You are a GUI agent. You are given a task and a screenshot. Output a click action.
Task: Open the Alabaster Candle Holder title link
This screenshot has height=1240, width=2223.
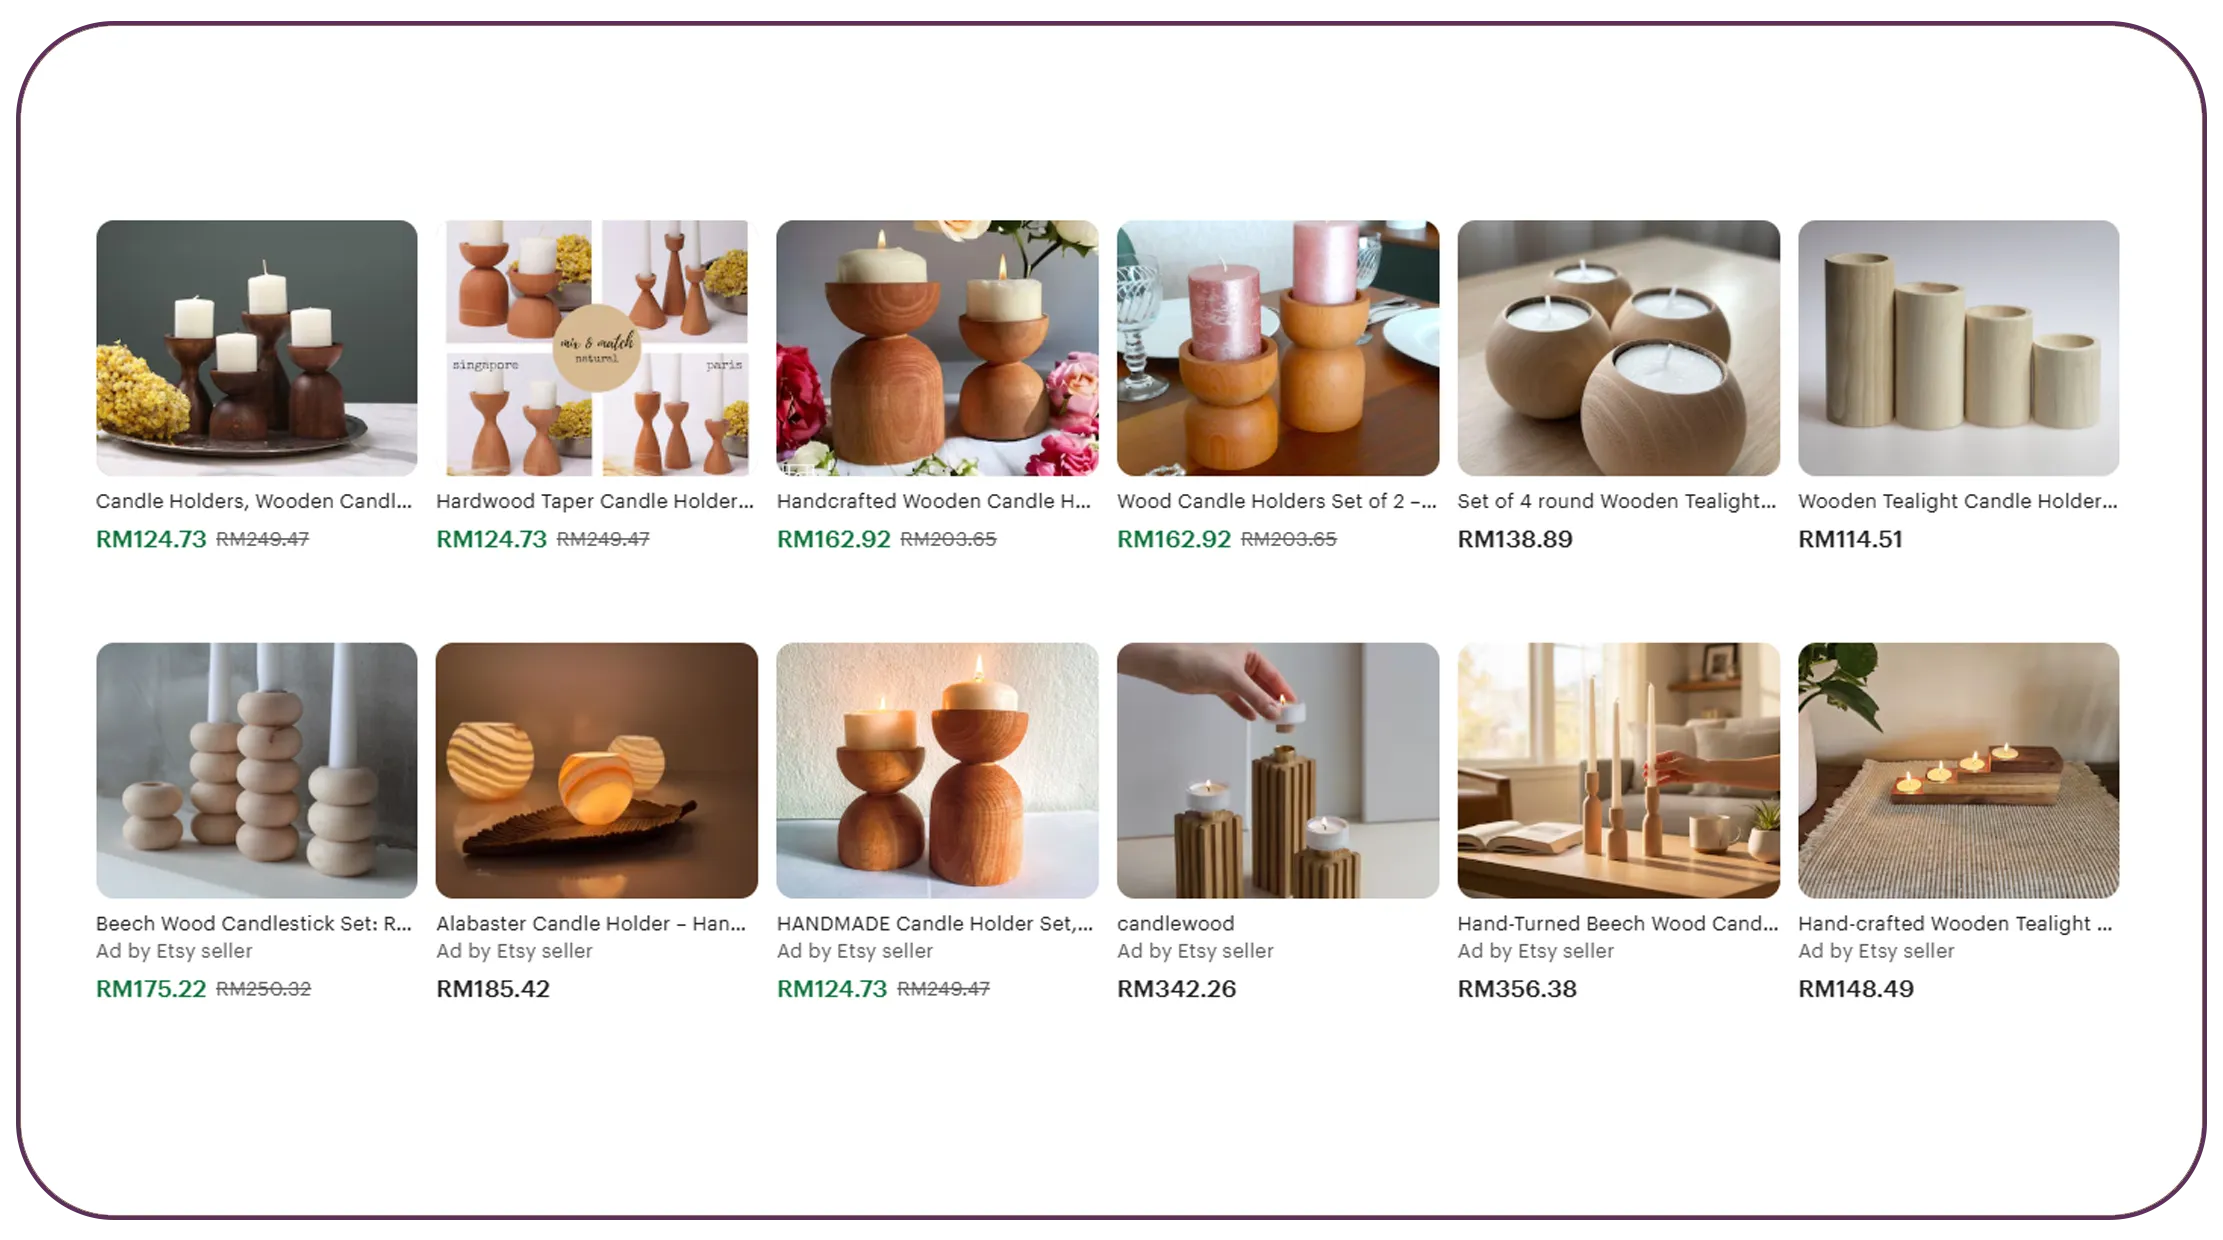591,924
